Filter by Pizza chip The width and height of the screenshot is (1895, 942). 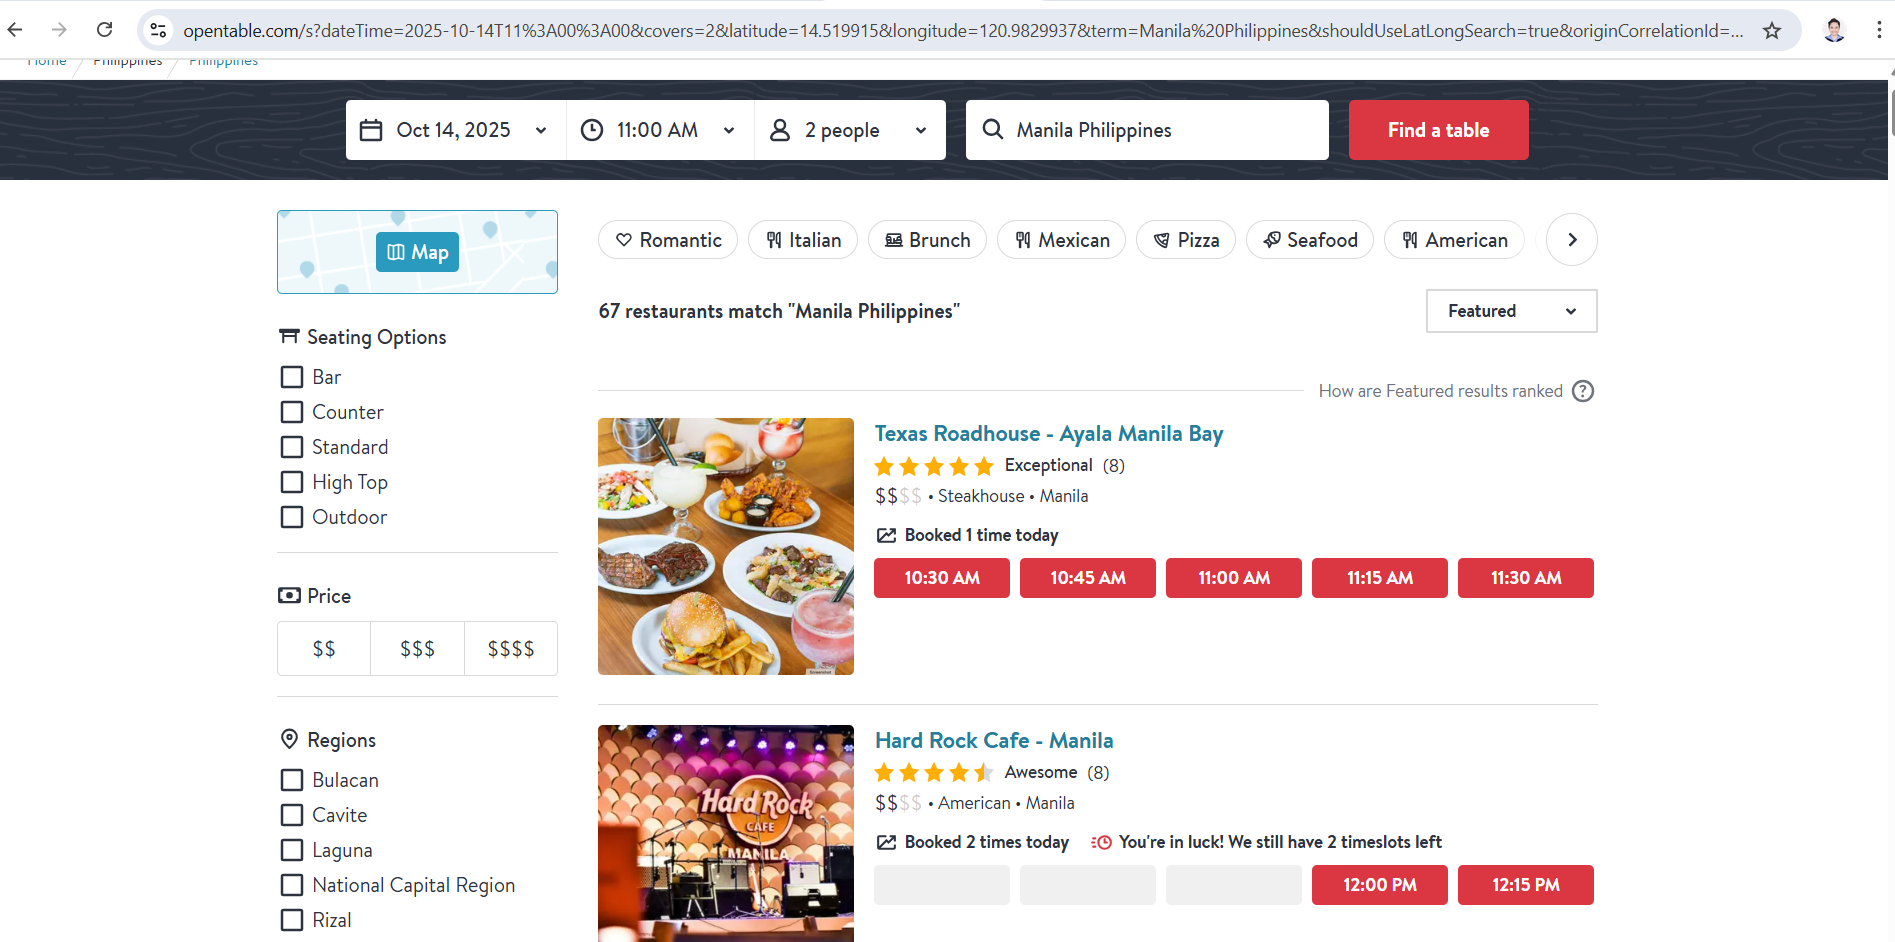[1186, 240]
